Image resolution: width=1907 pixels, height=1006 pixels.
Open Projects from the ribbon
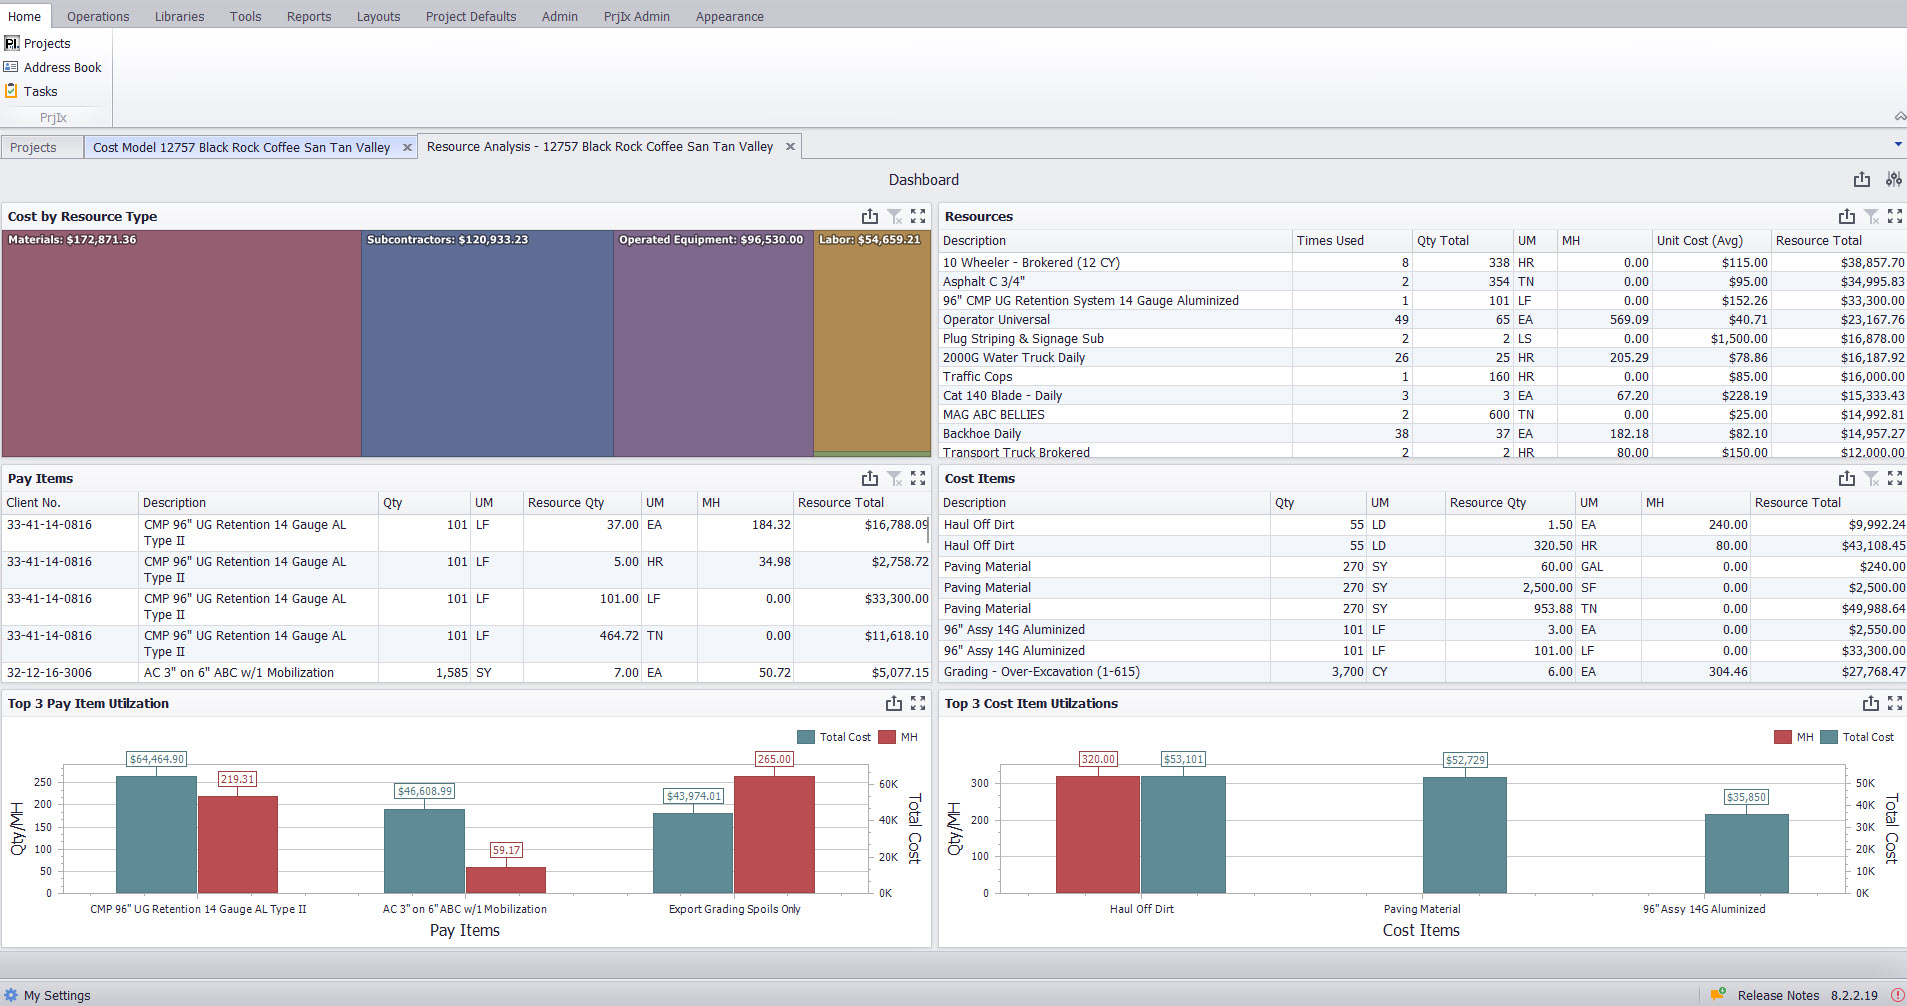click(x=37, y=43)
